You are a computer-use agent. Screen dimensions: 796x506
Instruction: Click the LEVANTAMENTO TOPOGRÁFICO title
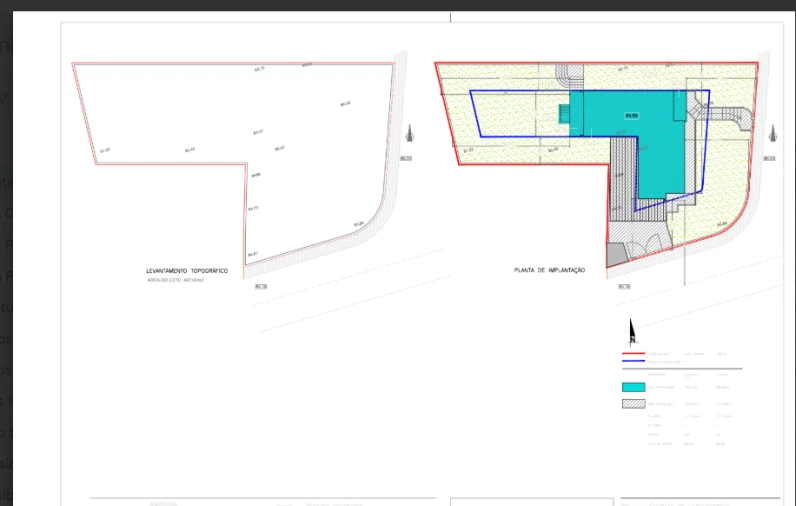tap(188, 271)
